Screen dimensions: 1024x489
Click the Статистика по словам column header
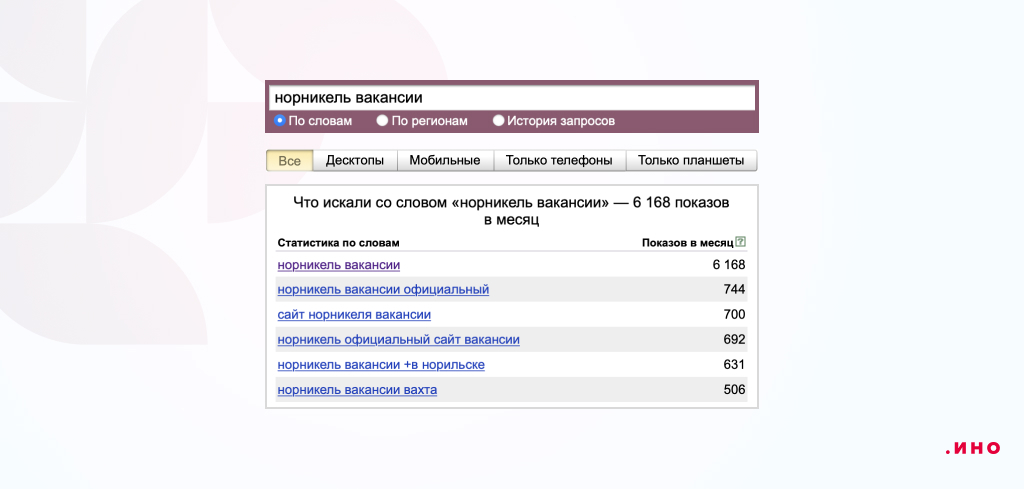coord(338,243)
